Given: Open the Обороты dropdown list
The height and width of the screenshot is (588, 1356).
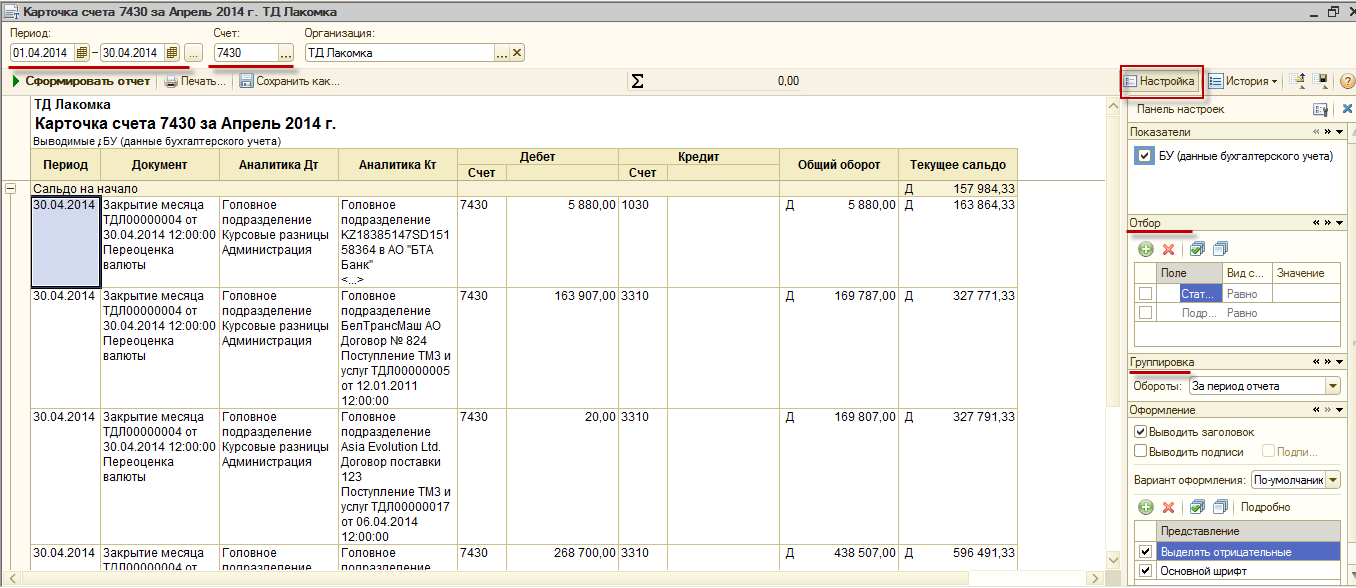Looking at the screenshot, I should point(1332,386).
